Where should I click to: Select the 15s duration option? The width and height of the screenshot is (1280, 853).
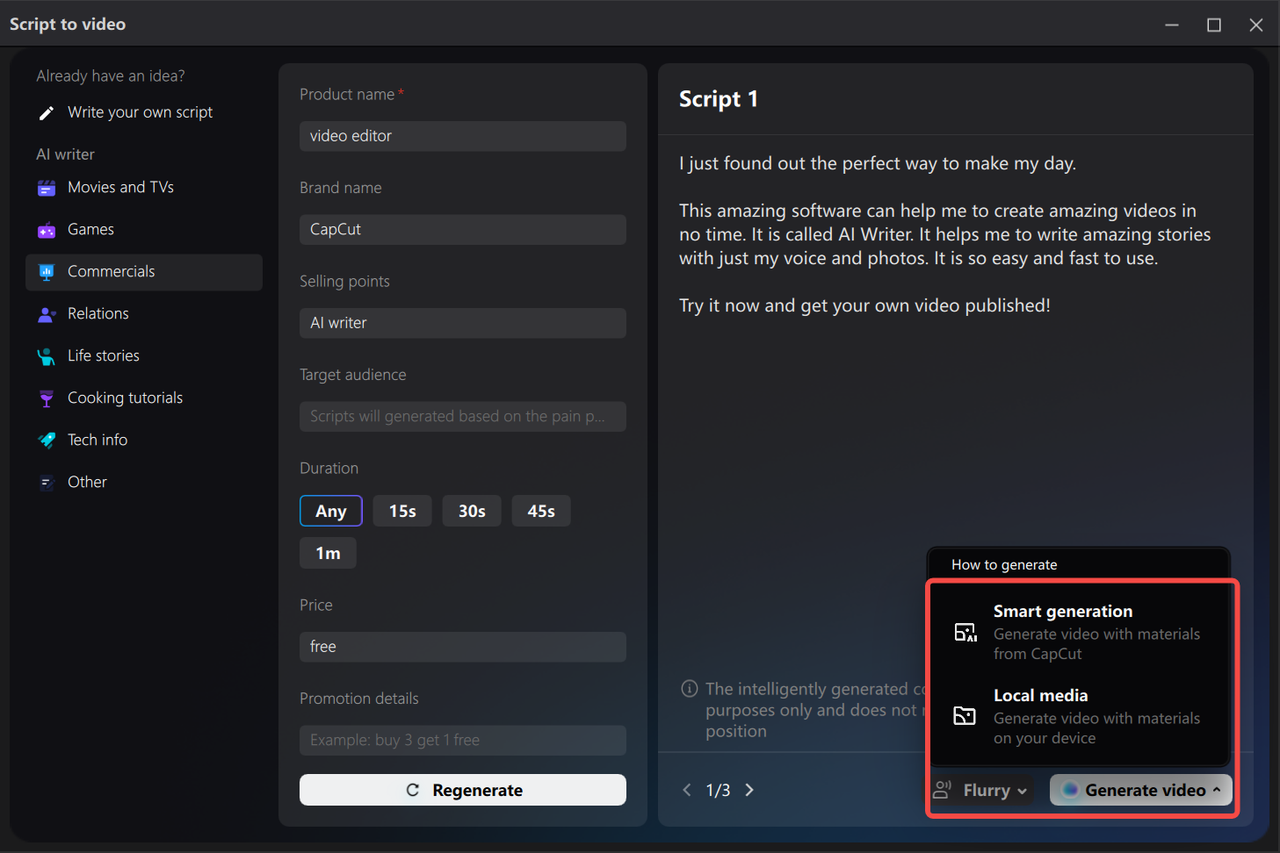pos(402,510)
